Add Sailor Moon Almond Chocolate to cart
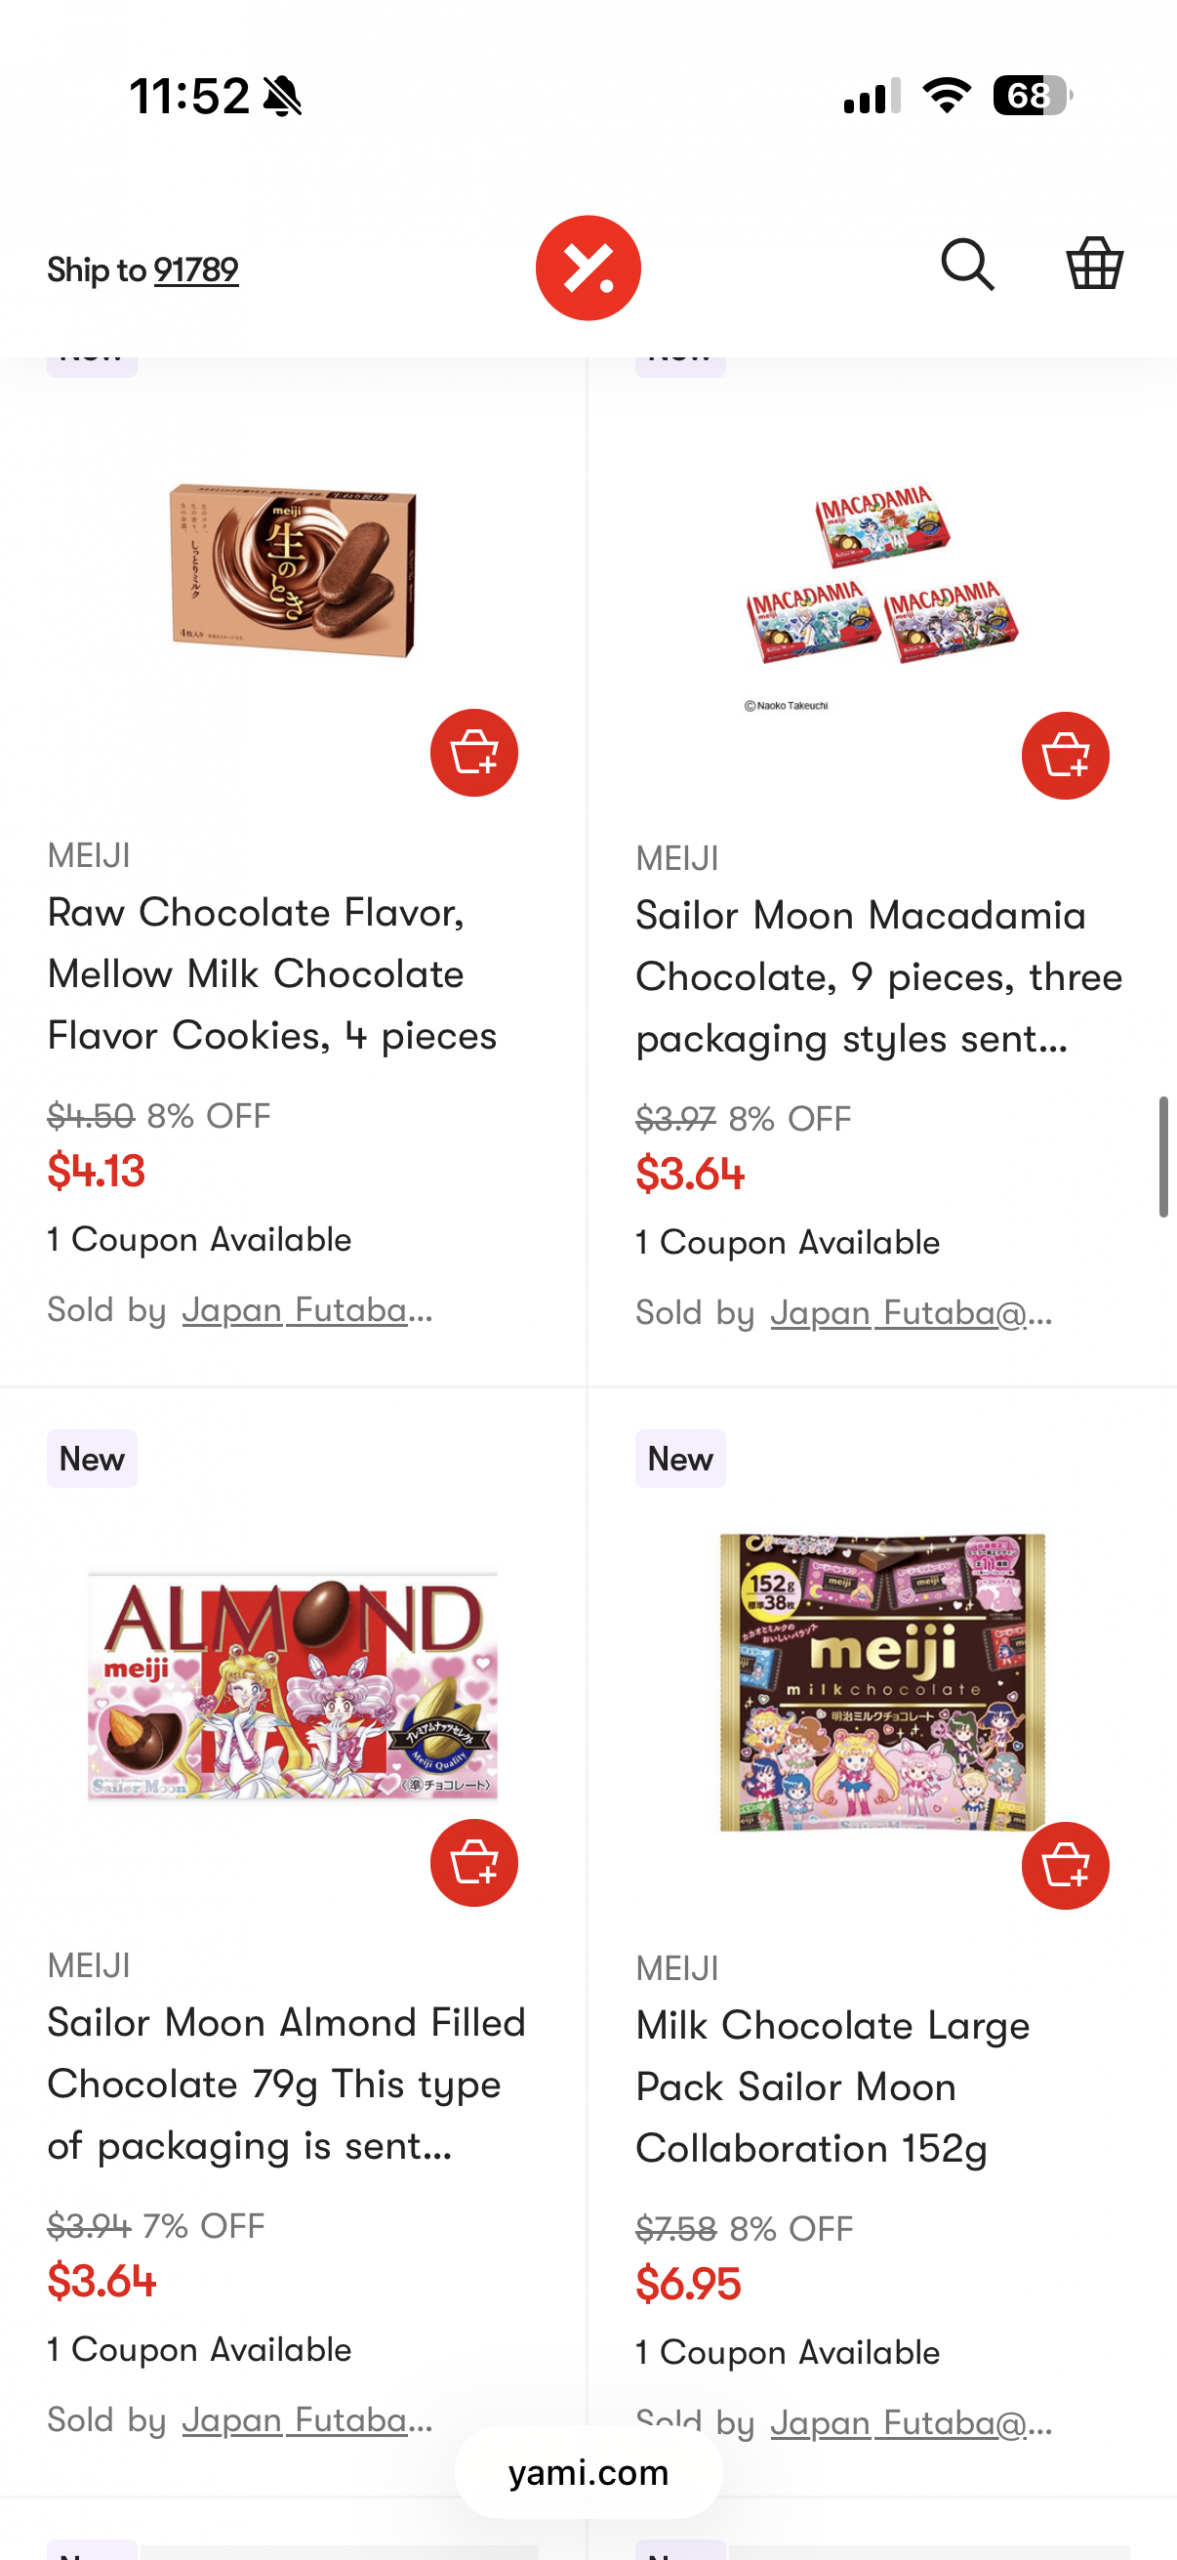 (x=474, y=1863)
